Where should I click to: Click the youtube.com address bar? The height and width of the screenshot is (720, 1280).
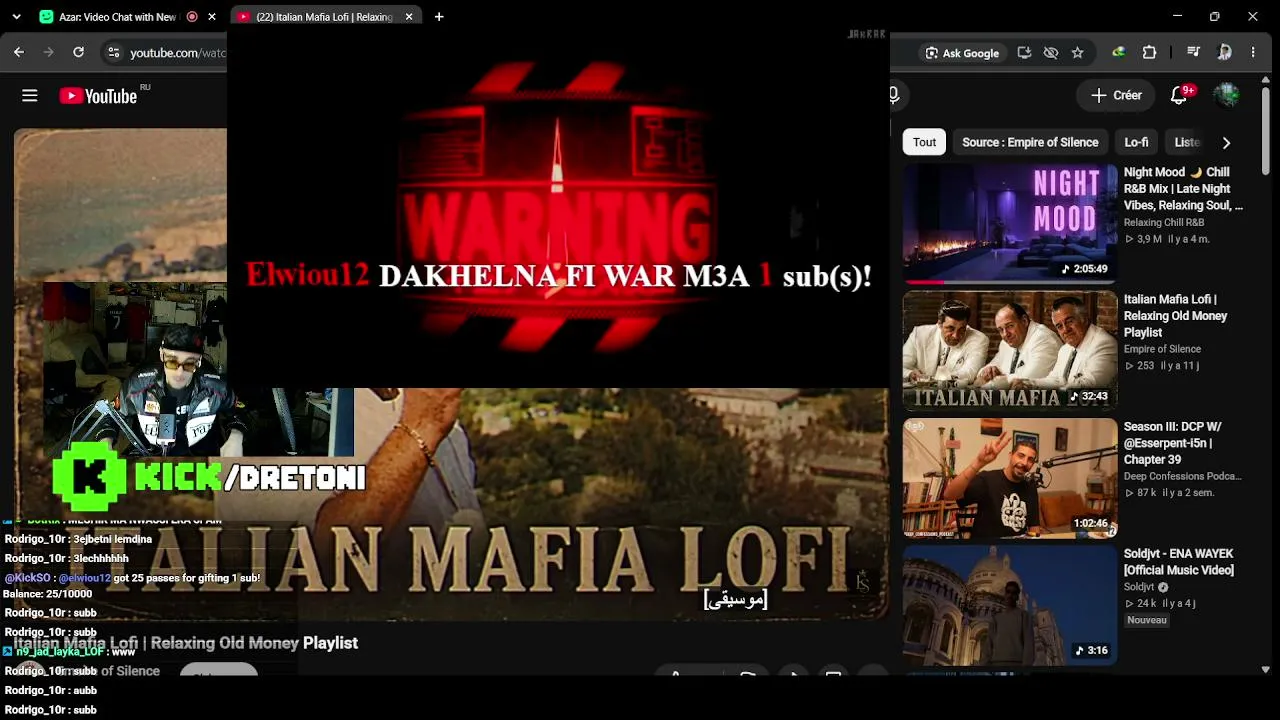tap(177, 53)
